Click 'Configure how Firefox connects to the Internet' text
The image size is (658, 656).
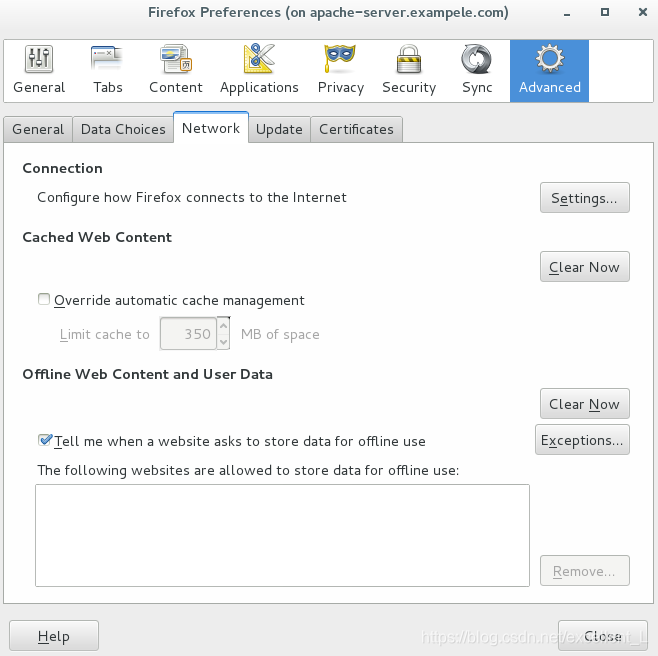tap(192, 197)
